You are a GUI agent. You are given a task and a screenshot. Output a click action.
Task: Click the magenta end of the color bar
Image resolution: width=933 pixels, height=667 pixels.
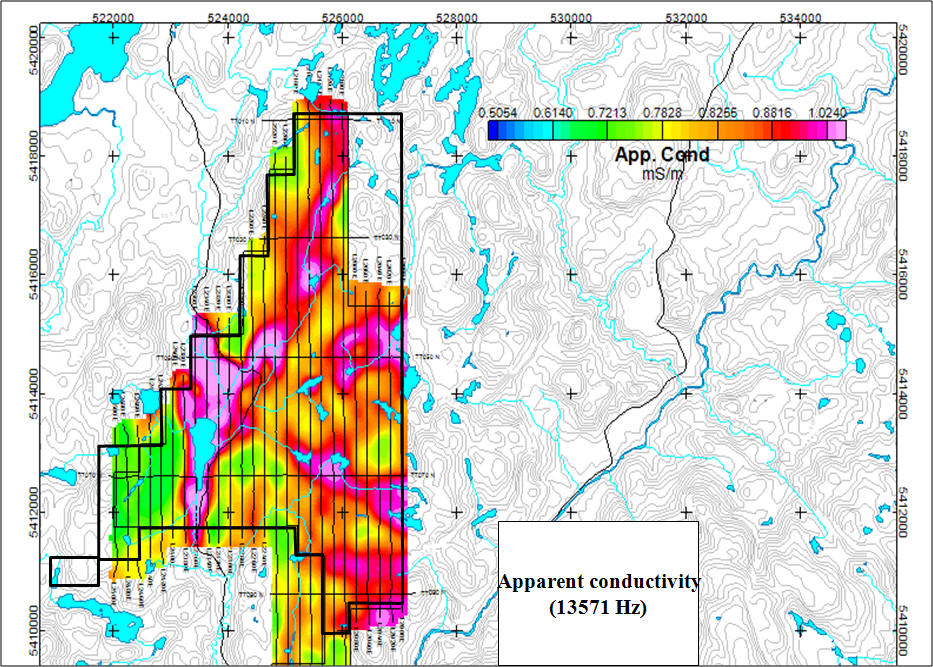(838, 130)
